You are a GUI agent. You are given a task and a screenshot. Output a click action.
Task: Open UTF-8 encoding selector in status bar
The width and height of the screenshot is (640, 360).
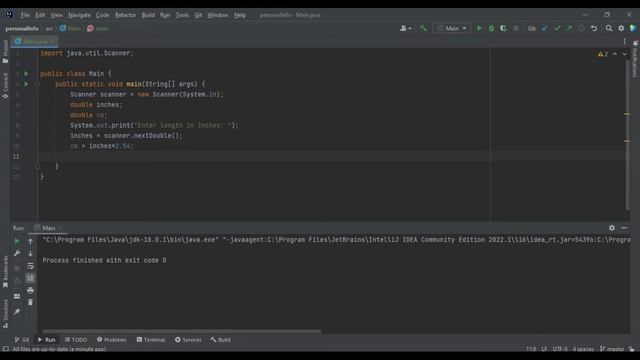[x=560, y=349]
